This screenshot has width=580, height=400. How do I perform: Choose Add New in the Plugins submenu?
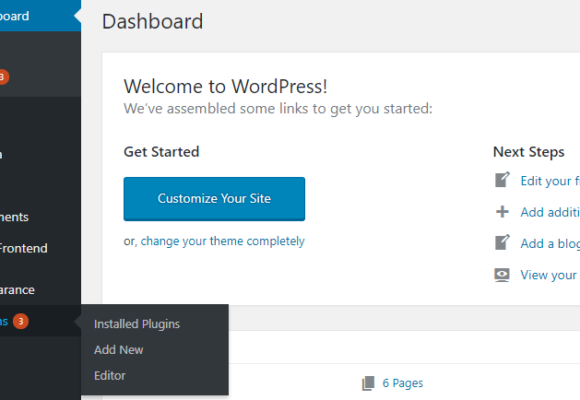pyautogui.click(x=118, y=350)
